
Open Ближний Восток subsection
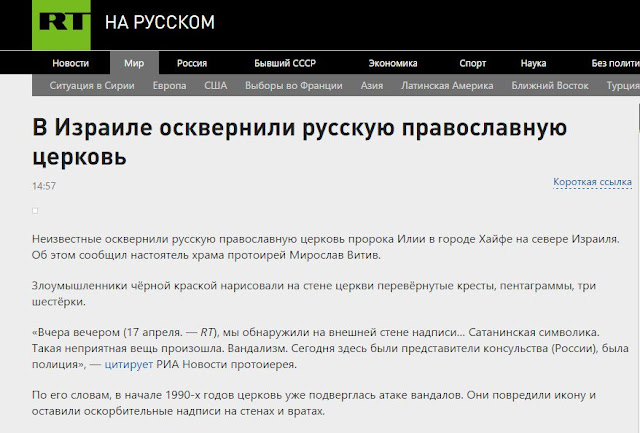tap(550, 86)
